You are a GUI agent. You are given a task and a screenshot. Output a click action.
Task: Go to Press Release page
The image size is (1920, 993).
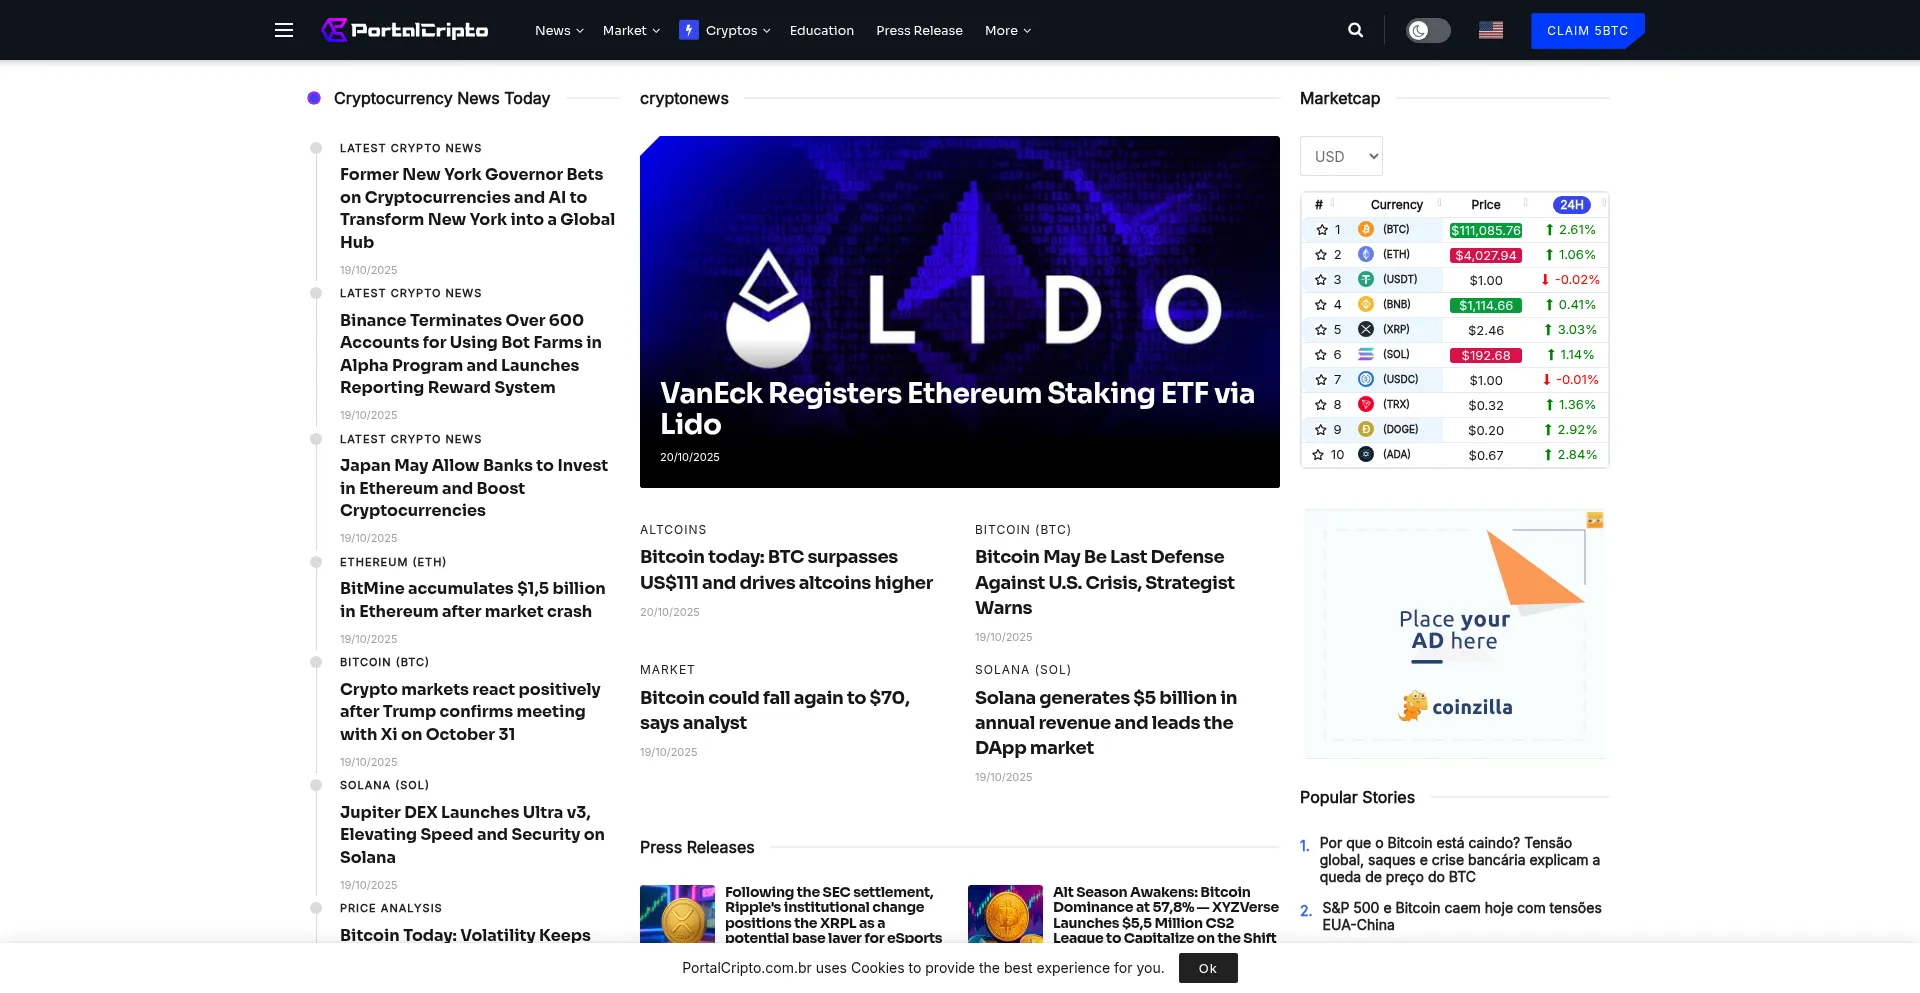919,30
